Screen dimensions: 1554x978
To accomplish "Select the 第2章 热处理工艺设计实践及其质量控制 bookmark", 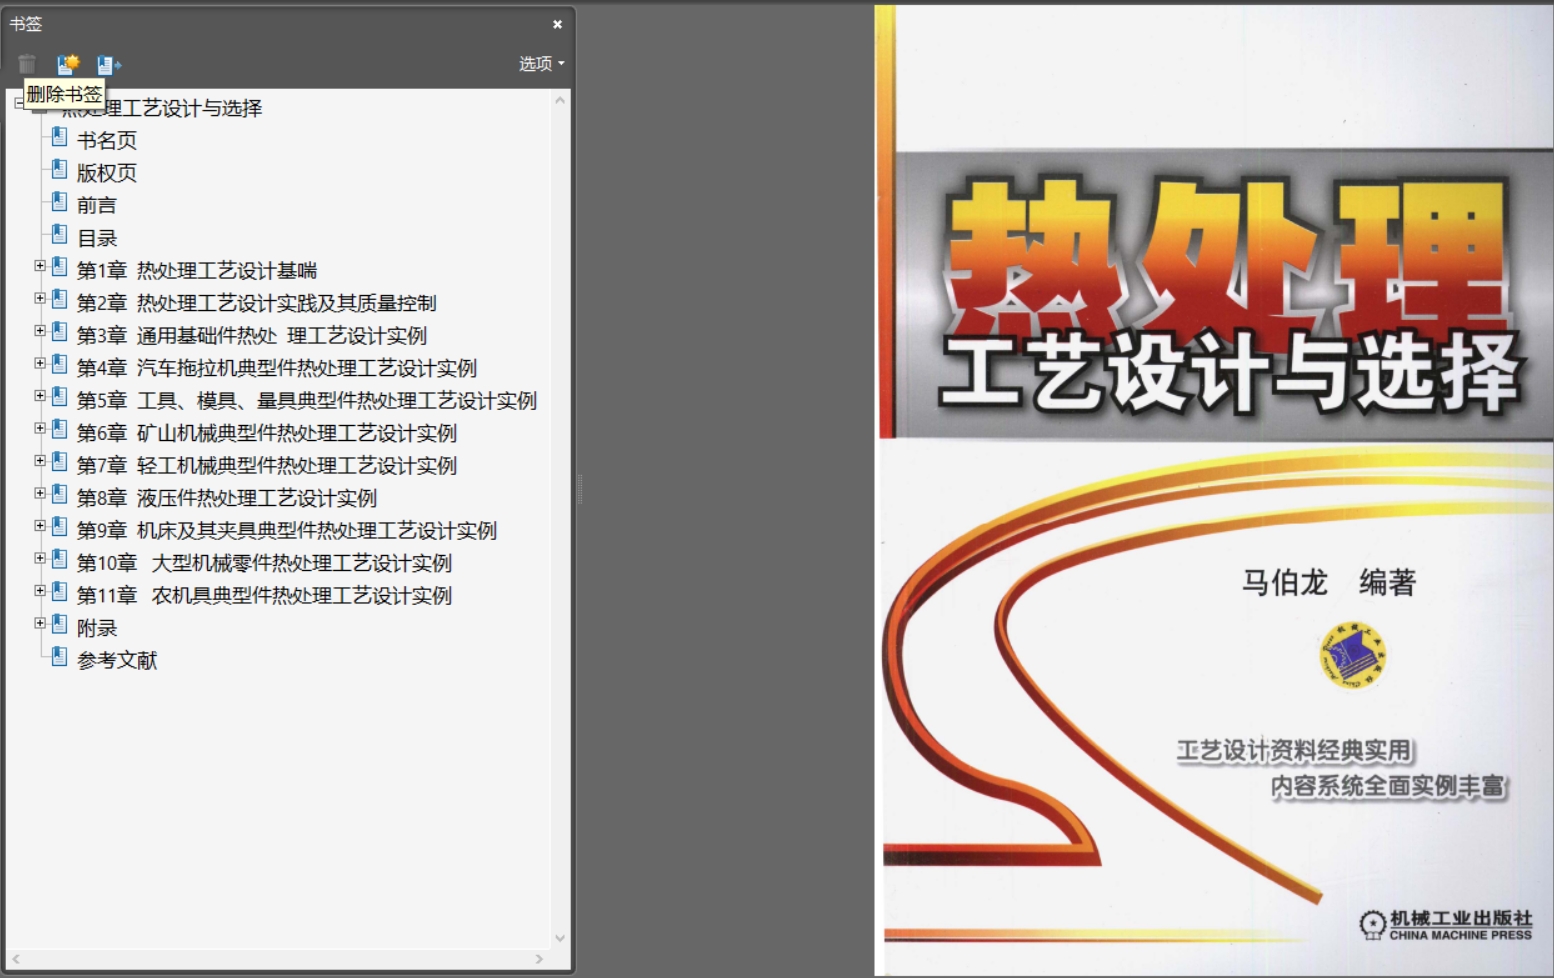I will 256,303.
